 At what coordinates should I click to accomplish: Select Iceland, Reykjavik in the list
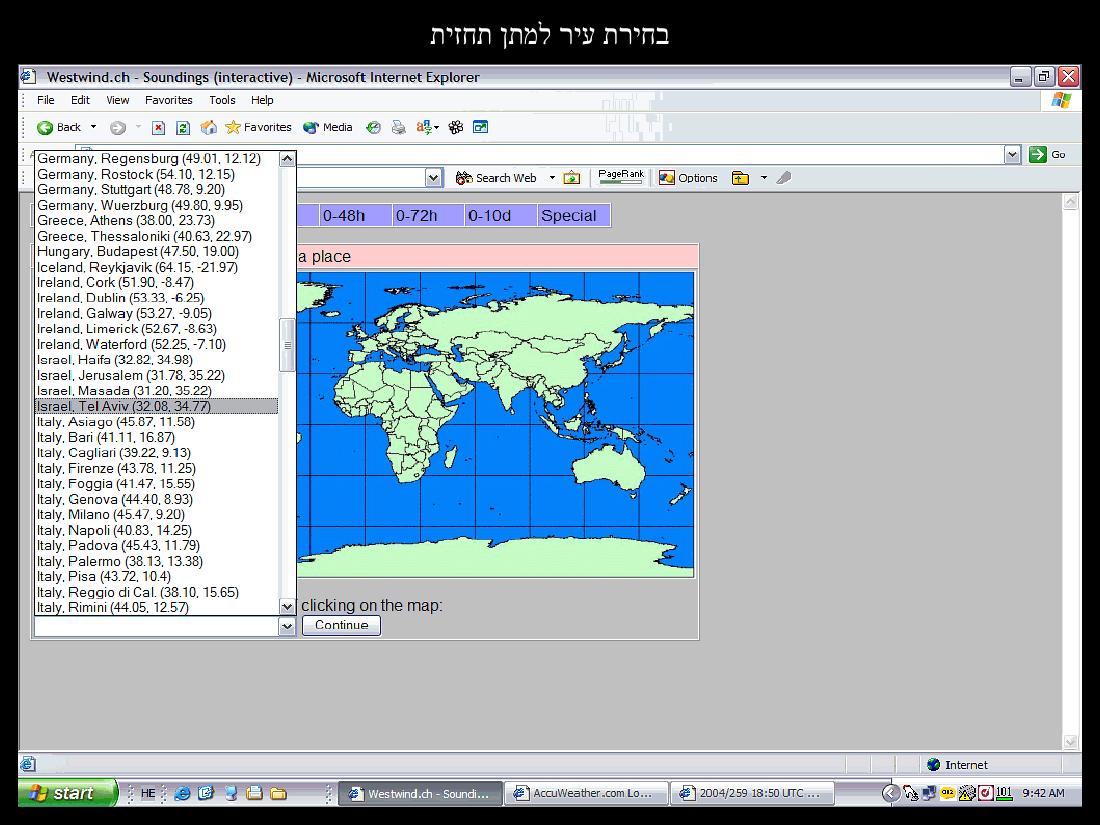tap(156, 267)
